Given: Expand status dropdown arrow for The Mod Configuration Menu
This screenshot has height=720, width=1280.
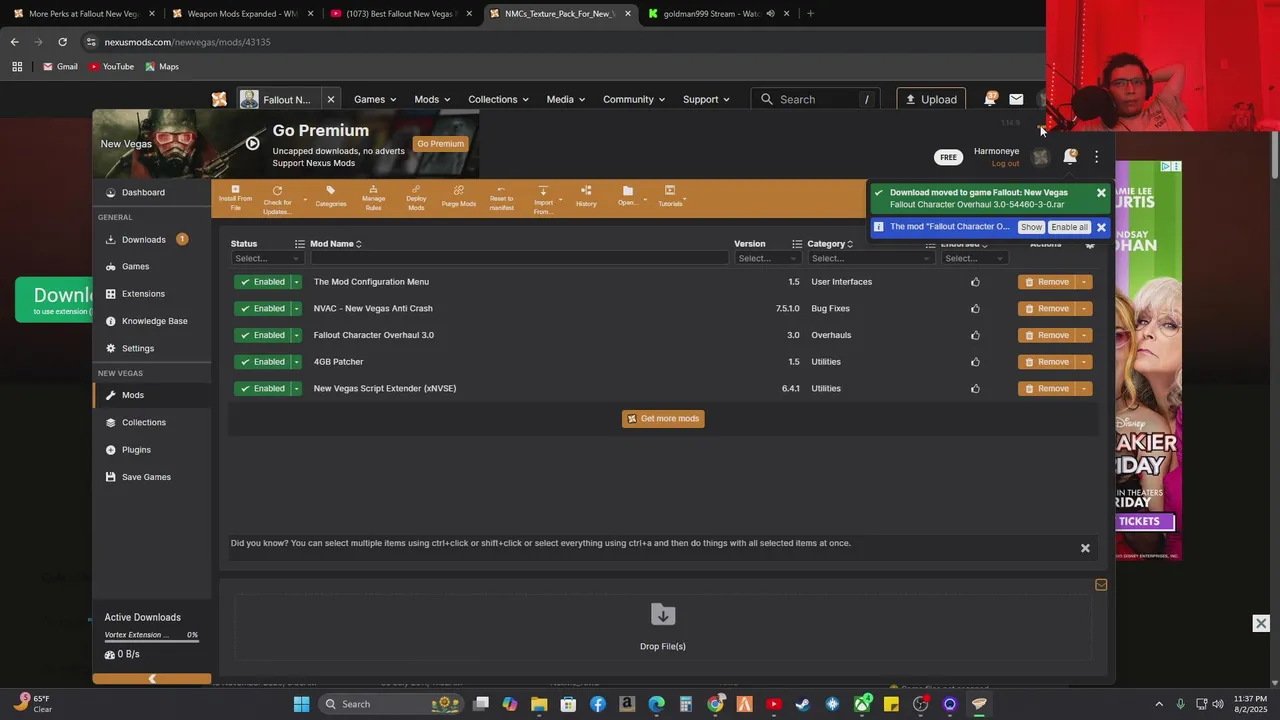Looking at the screenshot, I should pyautogui.click(x=296, y=282).
